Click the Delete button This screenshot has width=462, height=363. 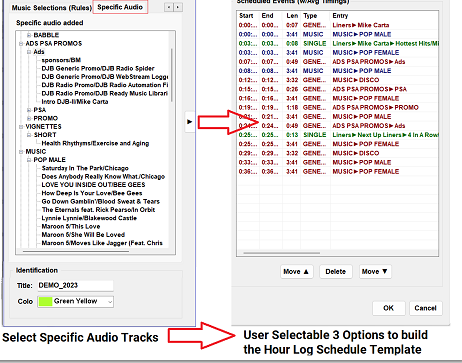[x=335, y=272]
